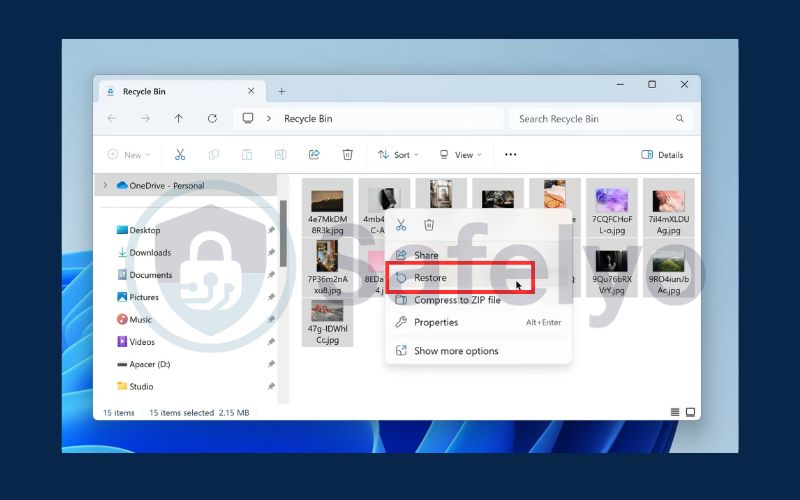Choose Share in the context menu
800x500 pixels.
(x=479, y=255)
